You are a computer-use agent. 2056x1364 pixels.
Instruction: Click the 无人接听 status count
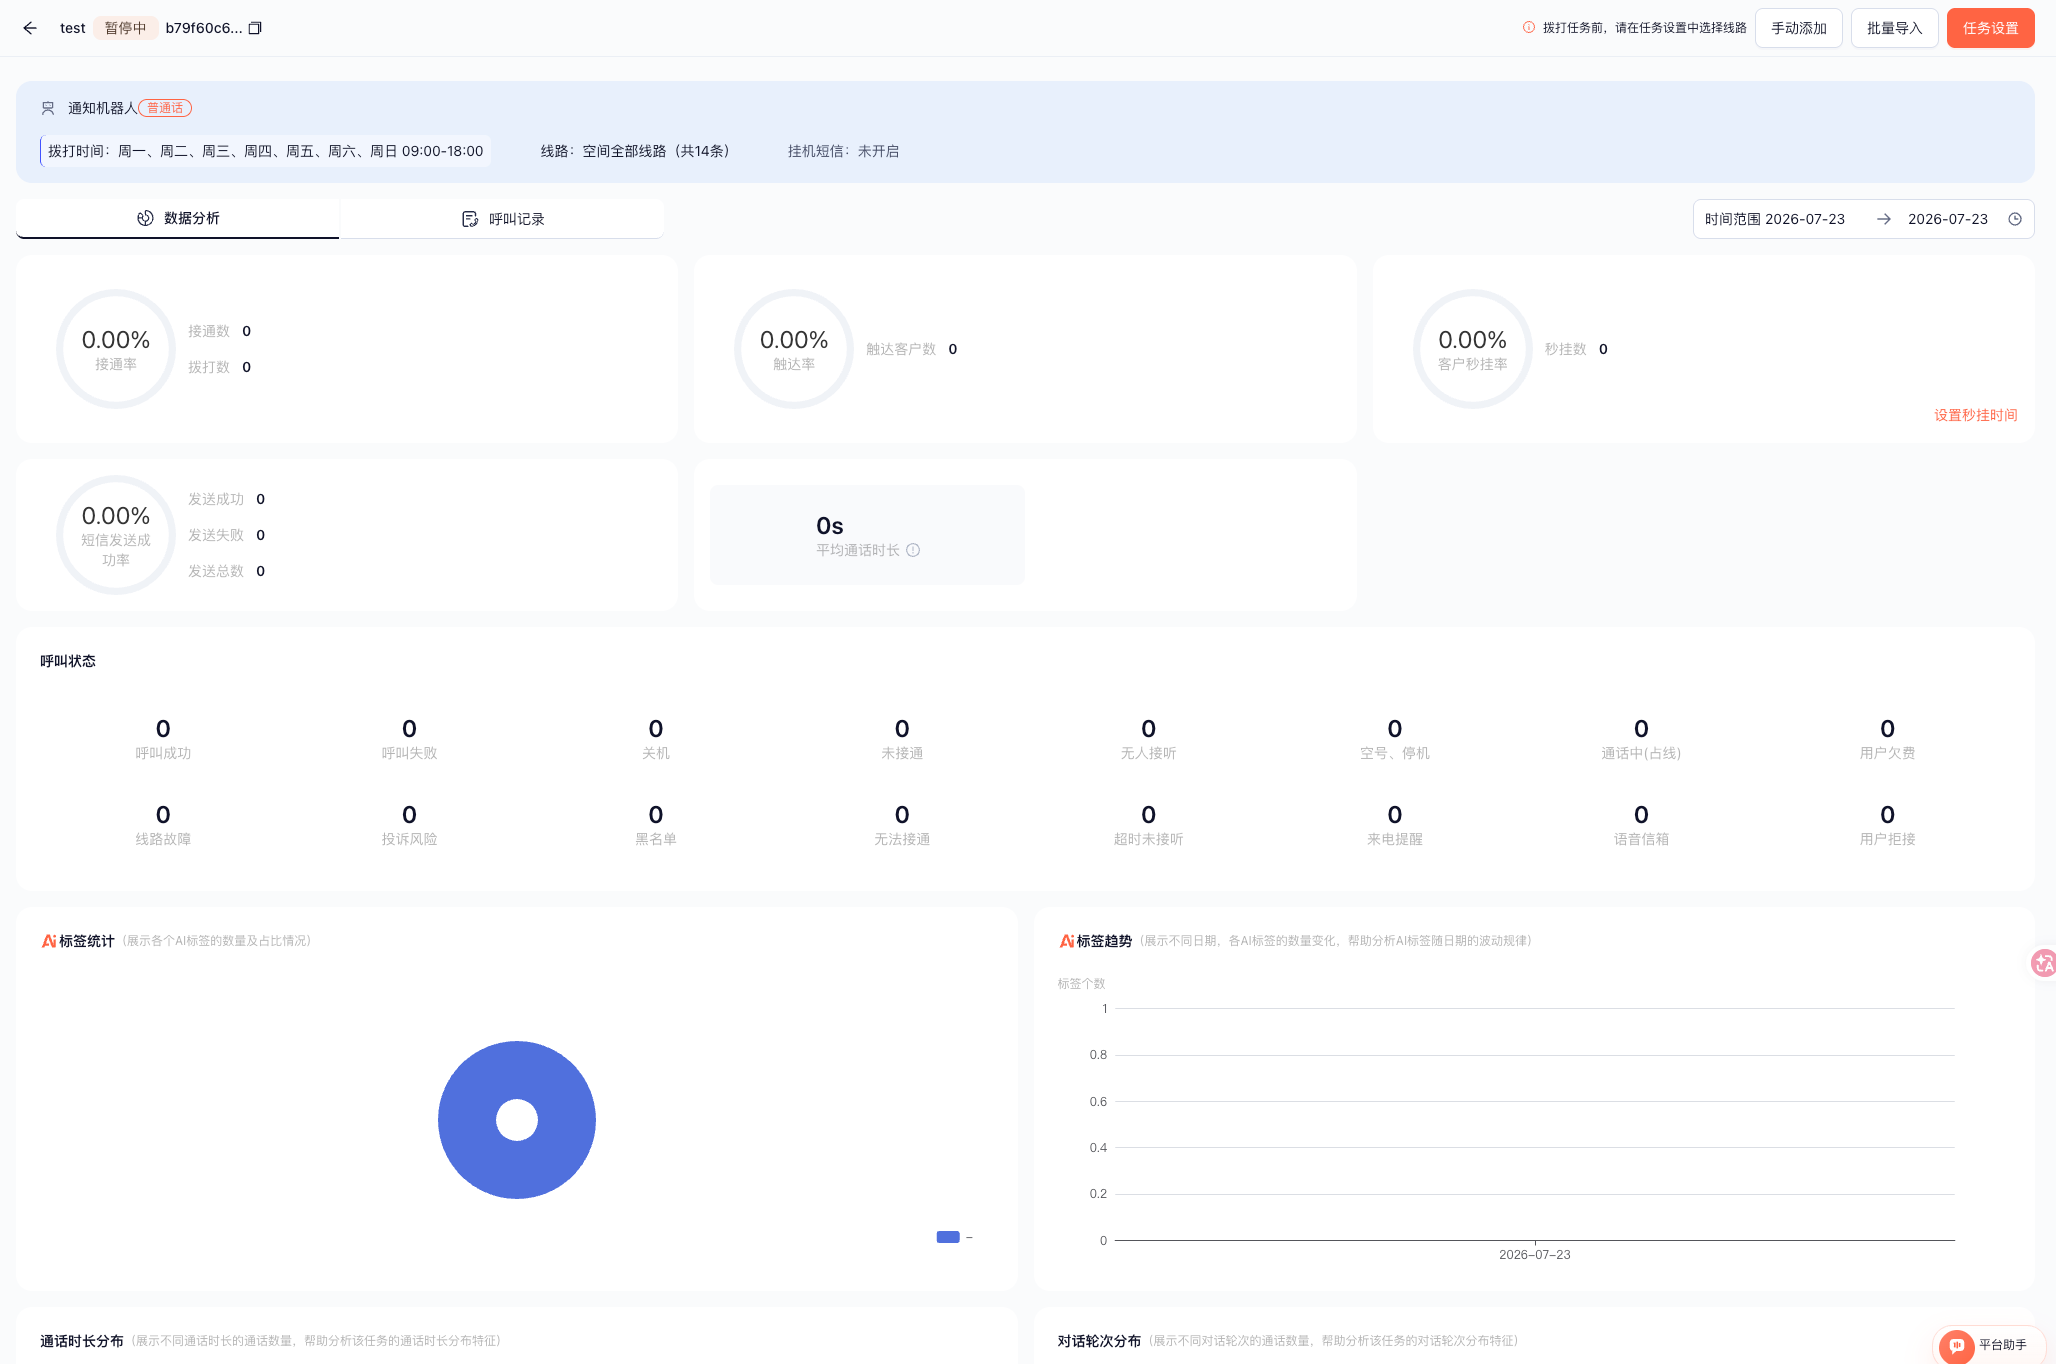pos(1148,729)
